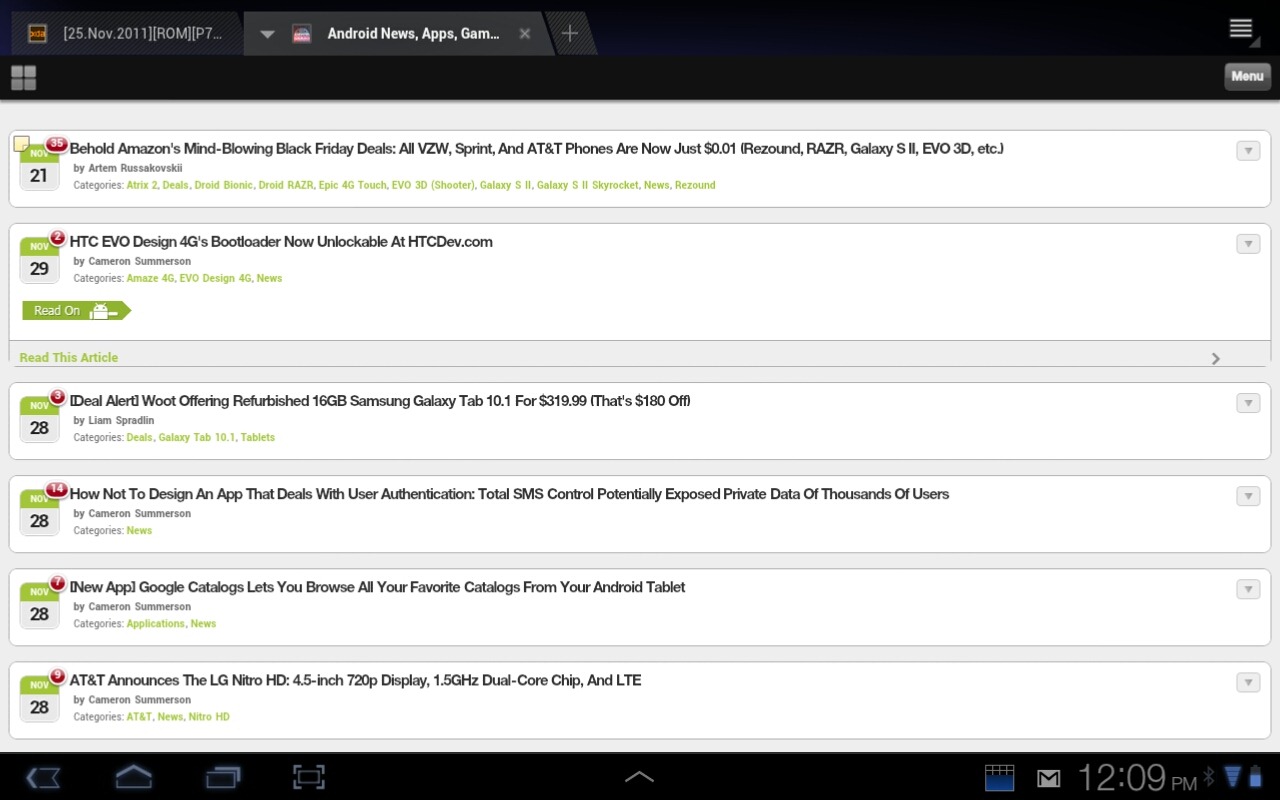Open a new browser tab with plus icon
Screen dimensions: 1280x800
point(569,33)
